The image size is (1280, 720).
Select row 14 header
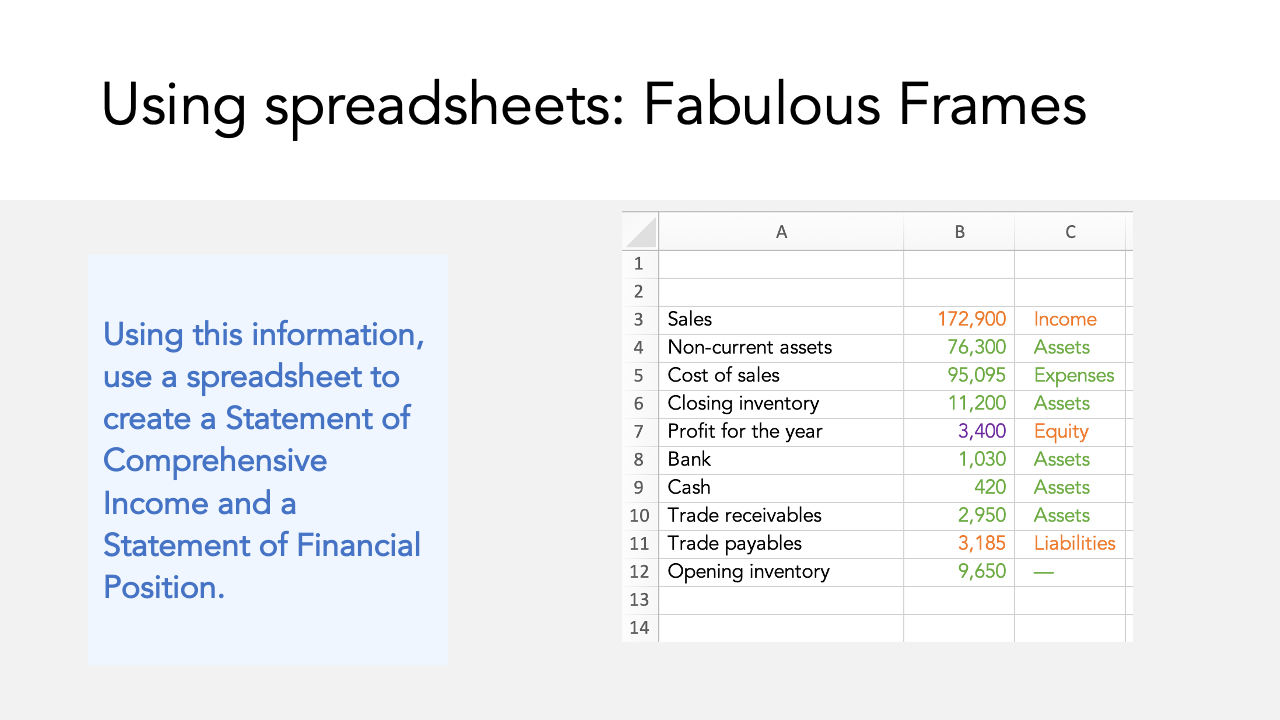click(x=640, y=628)
